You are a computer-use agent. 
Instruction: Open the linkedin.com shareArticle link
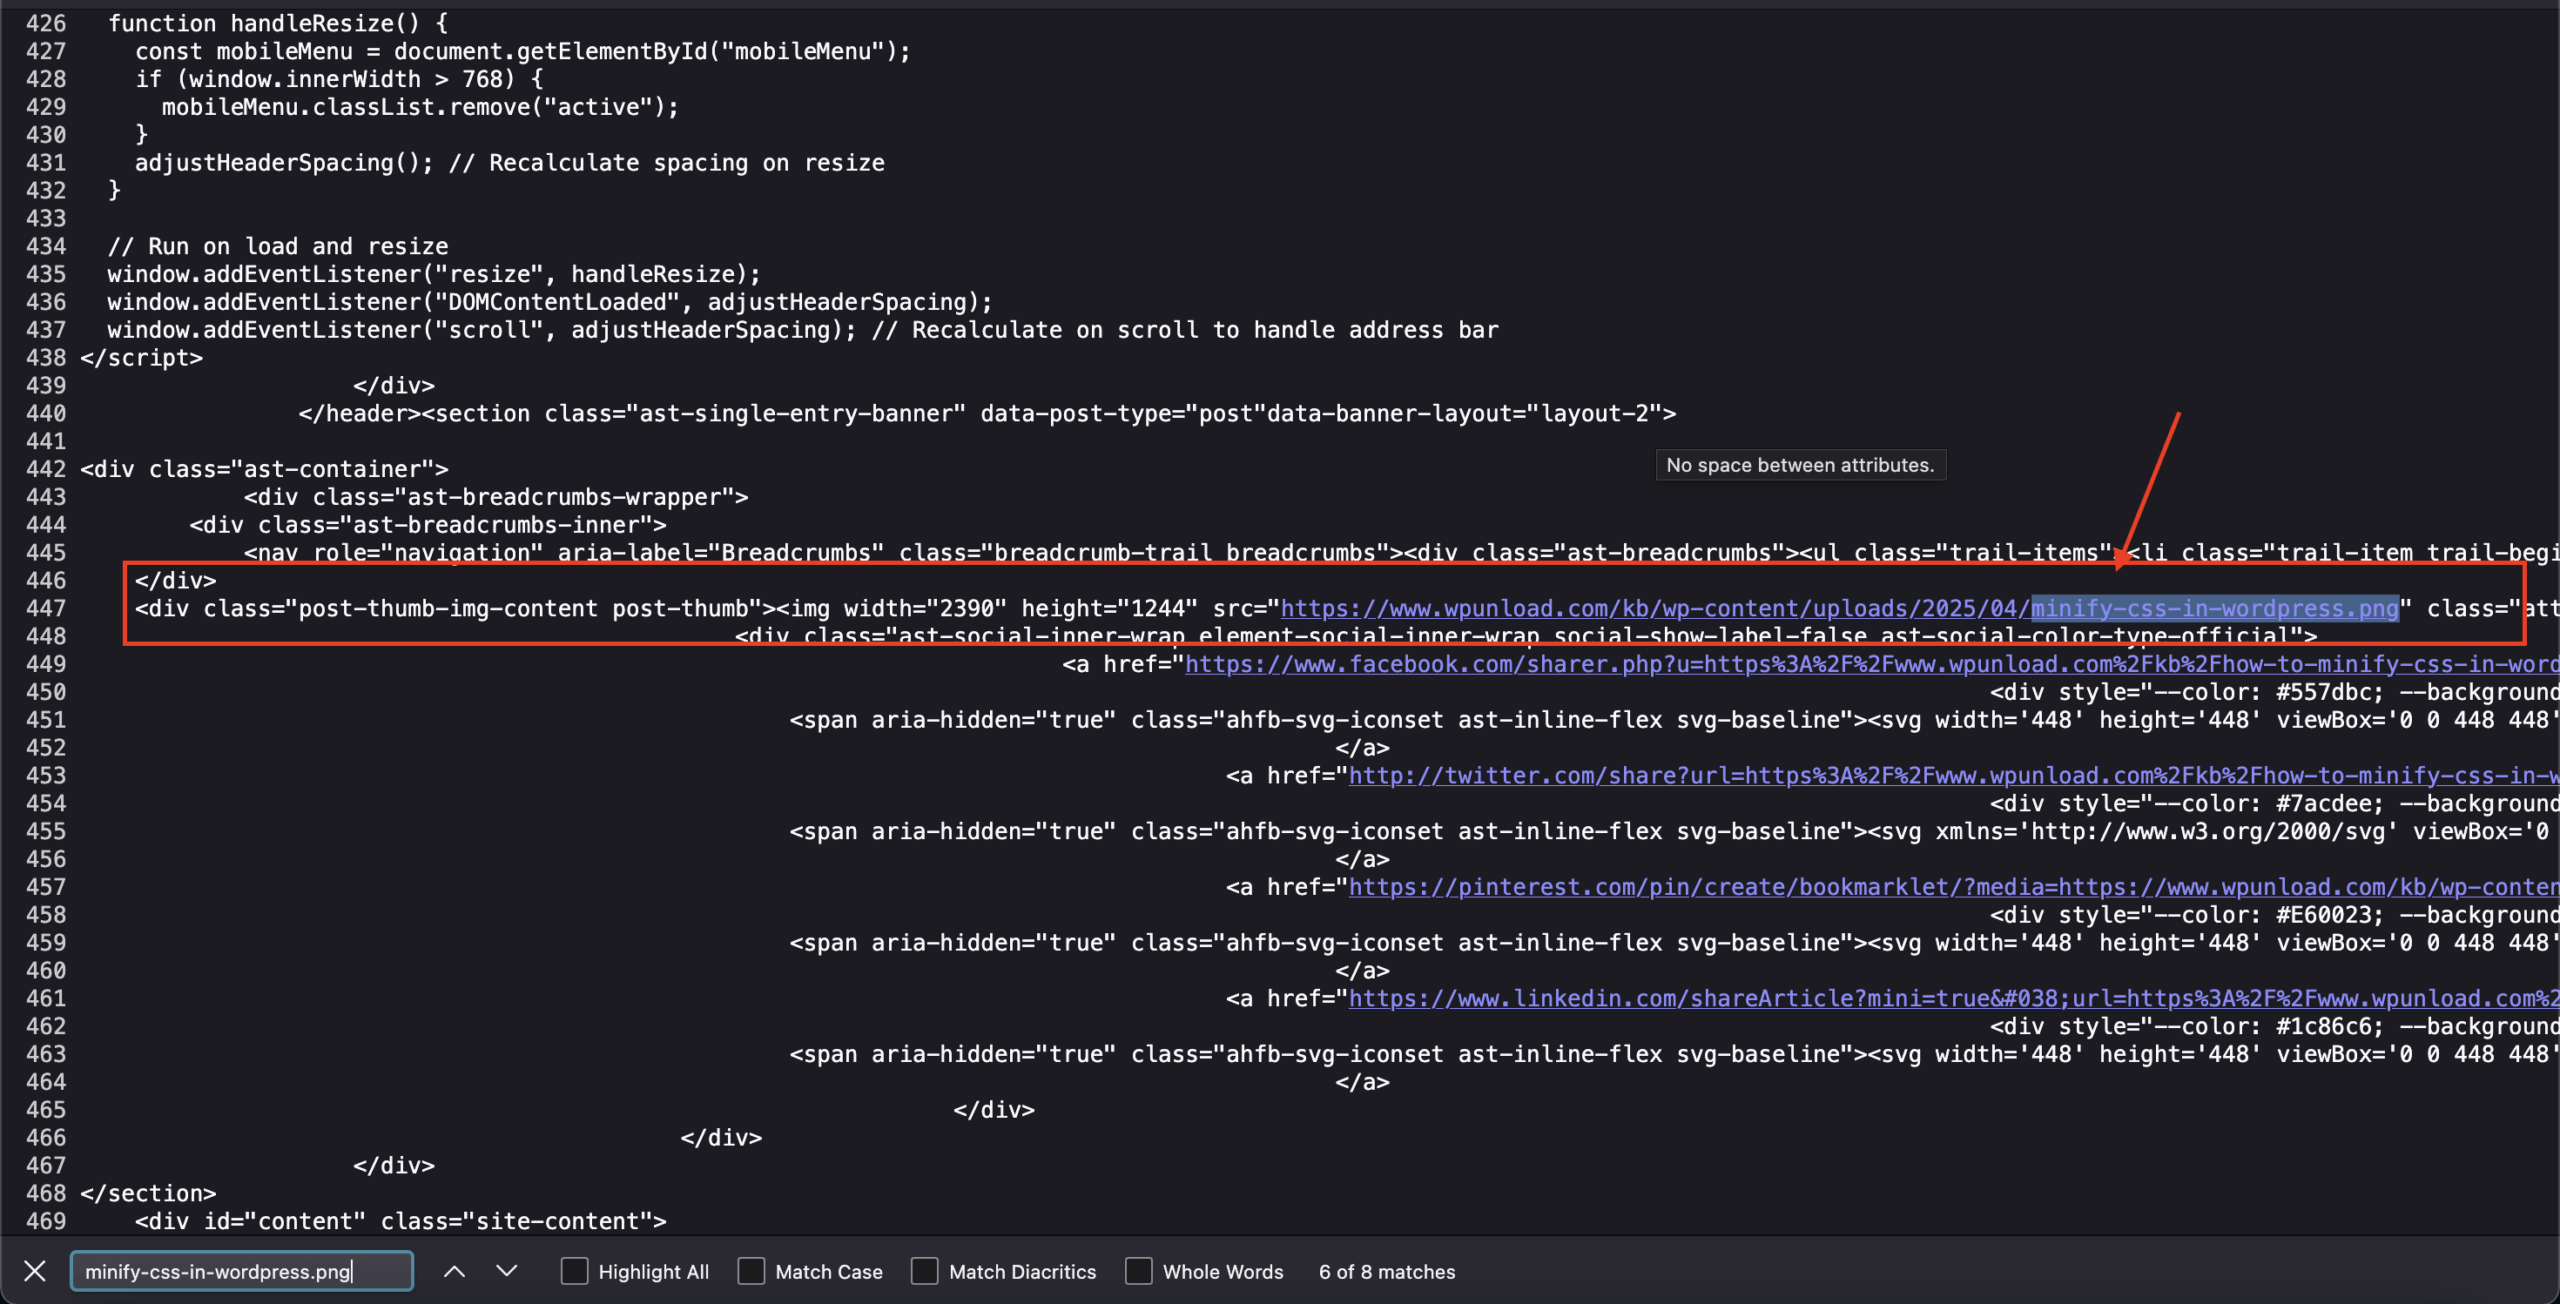coord(1953,998)
